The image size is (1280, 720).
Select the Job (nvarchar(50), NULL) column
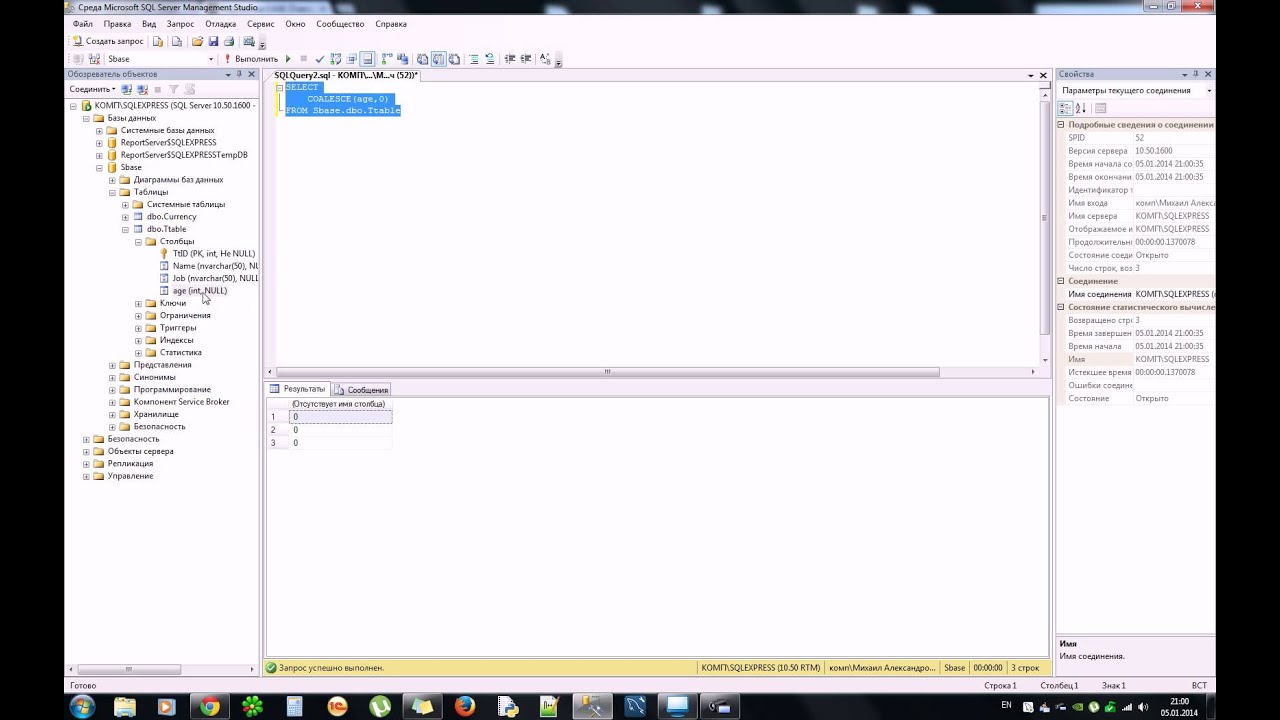215,278
